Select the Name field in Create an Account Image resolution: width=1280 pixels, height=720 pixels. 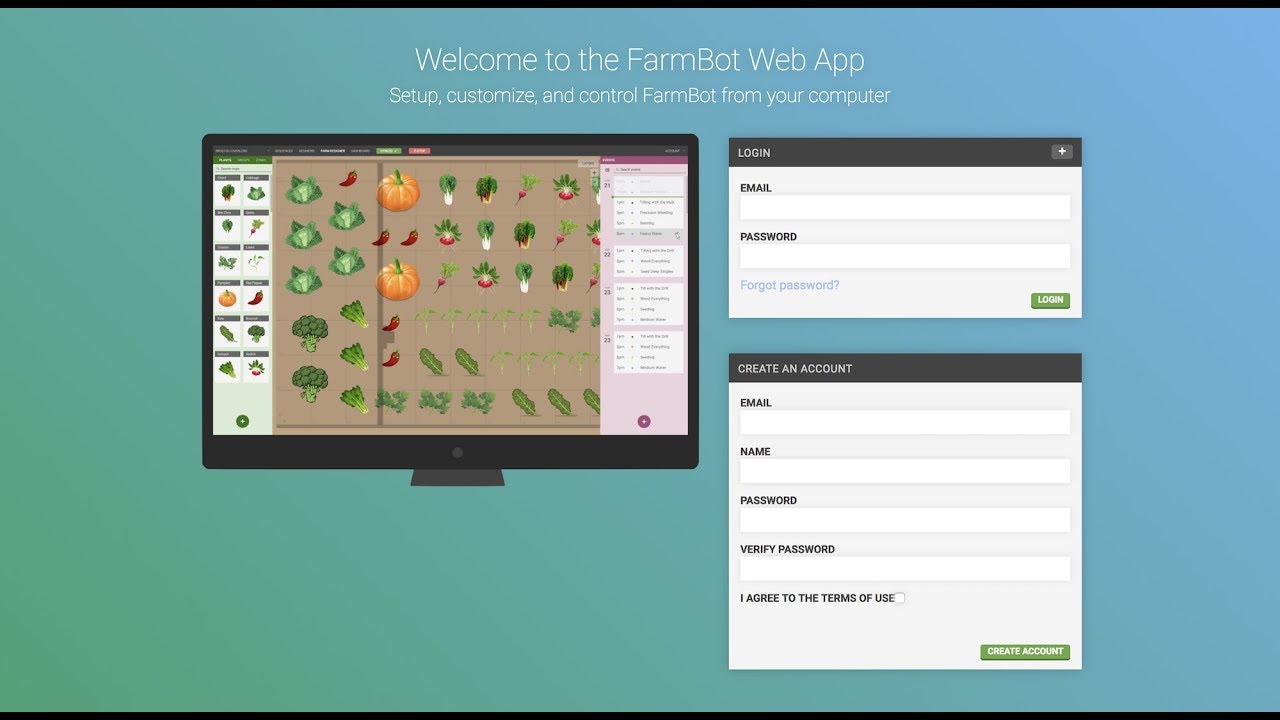905,471
